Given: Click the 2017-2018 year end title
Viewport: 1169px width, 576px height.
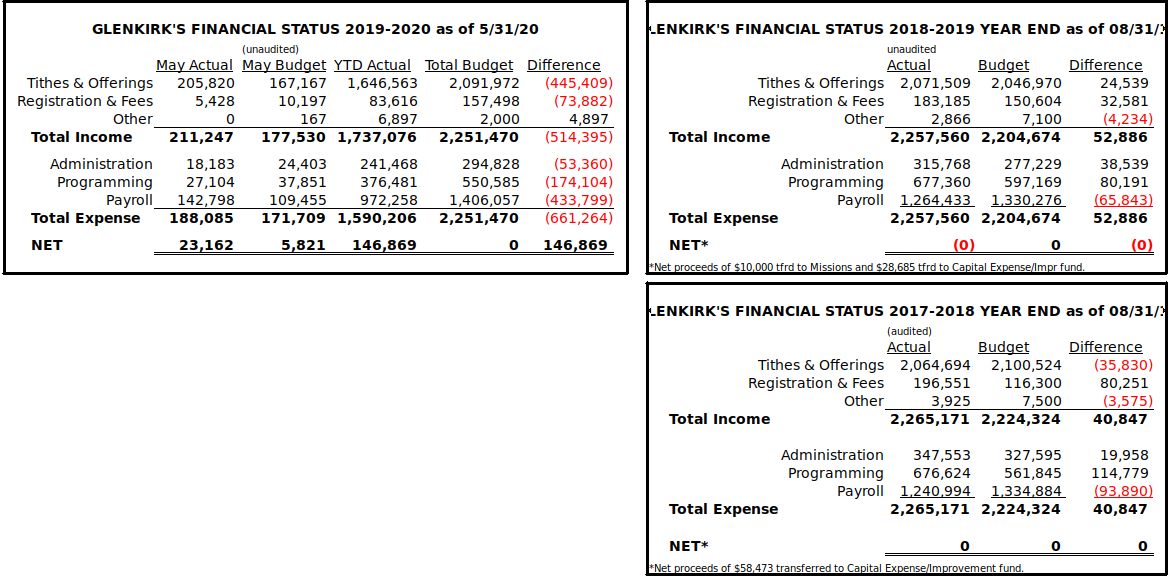Looking at the screenshot, I should click(906, 311).
